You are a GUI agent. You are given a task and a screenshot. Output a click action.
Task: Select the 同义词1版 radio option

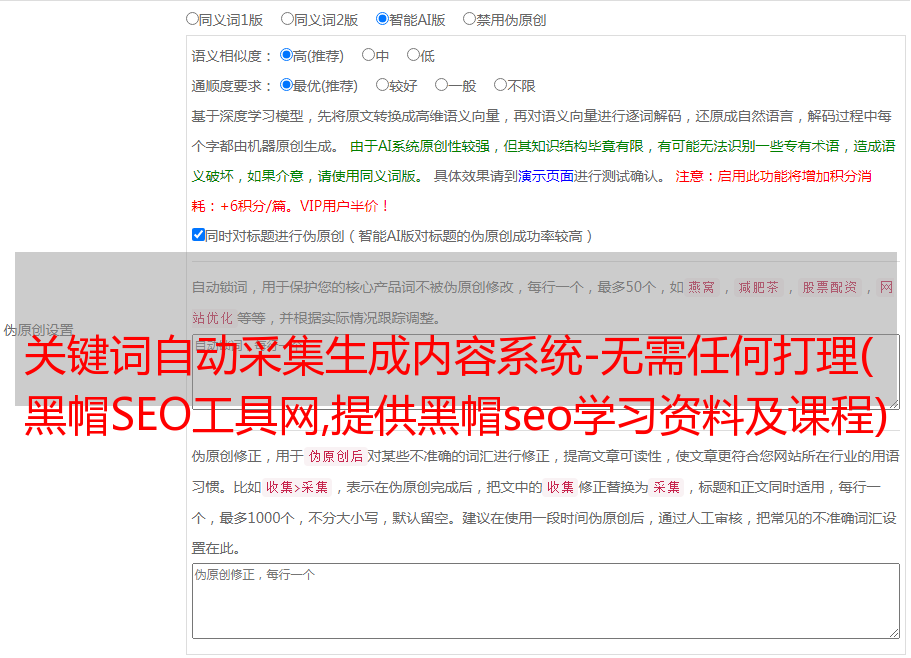[x=192, y=19]
